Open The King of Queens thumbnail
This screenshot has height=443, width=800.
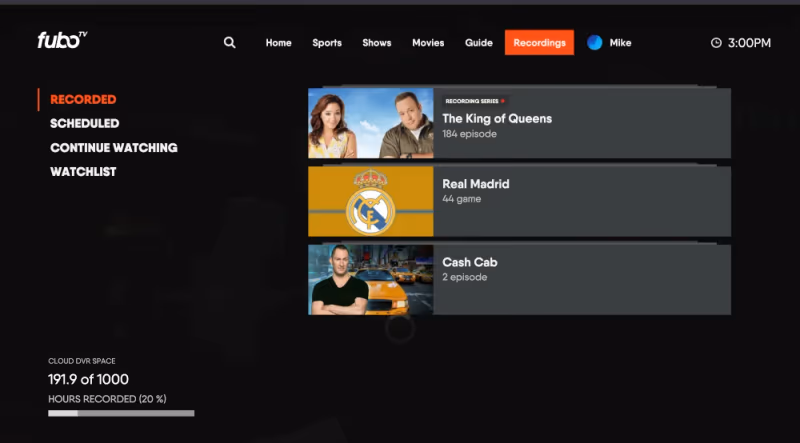tap(371, 123)
